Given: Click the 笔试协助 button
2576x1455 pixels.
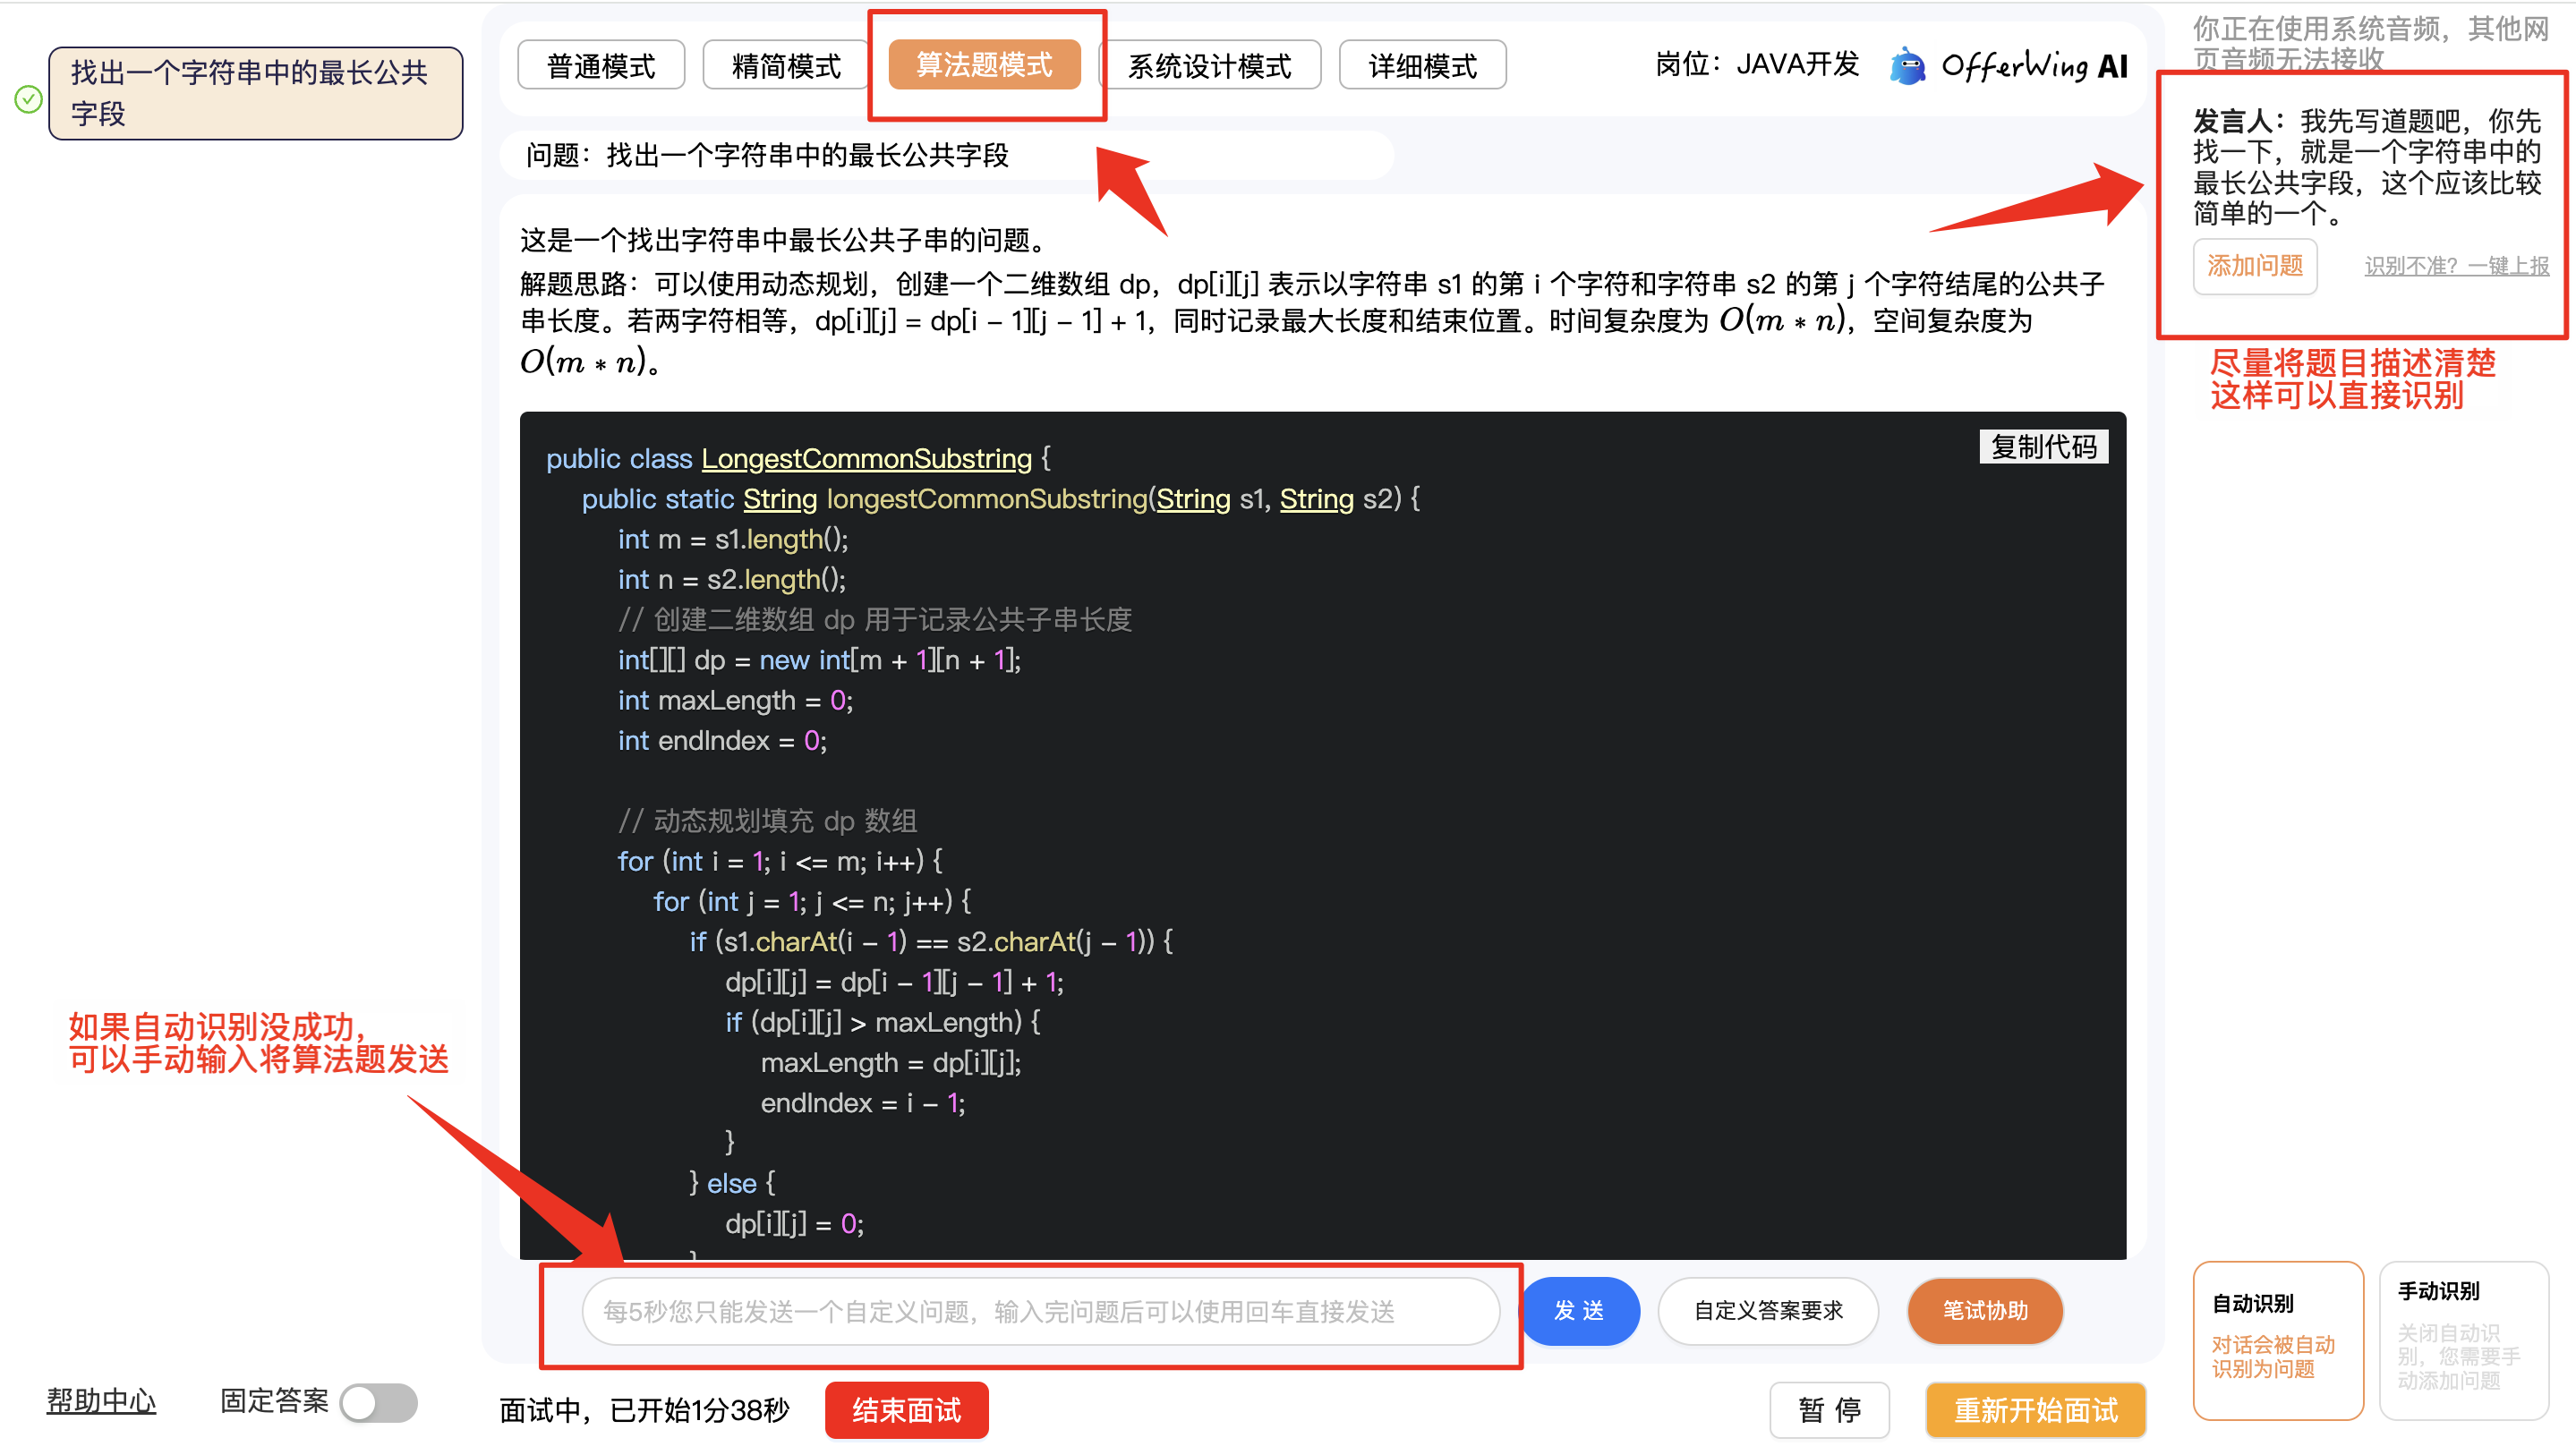Looking at the screenshot, I should [1984, 1310].
